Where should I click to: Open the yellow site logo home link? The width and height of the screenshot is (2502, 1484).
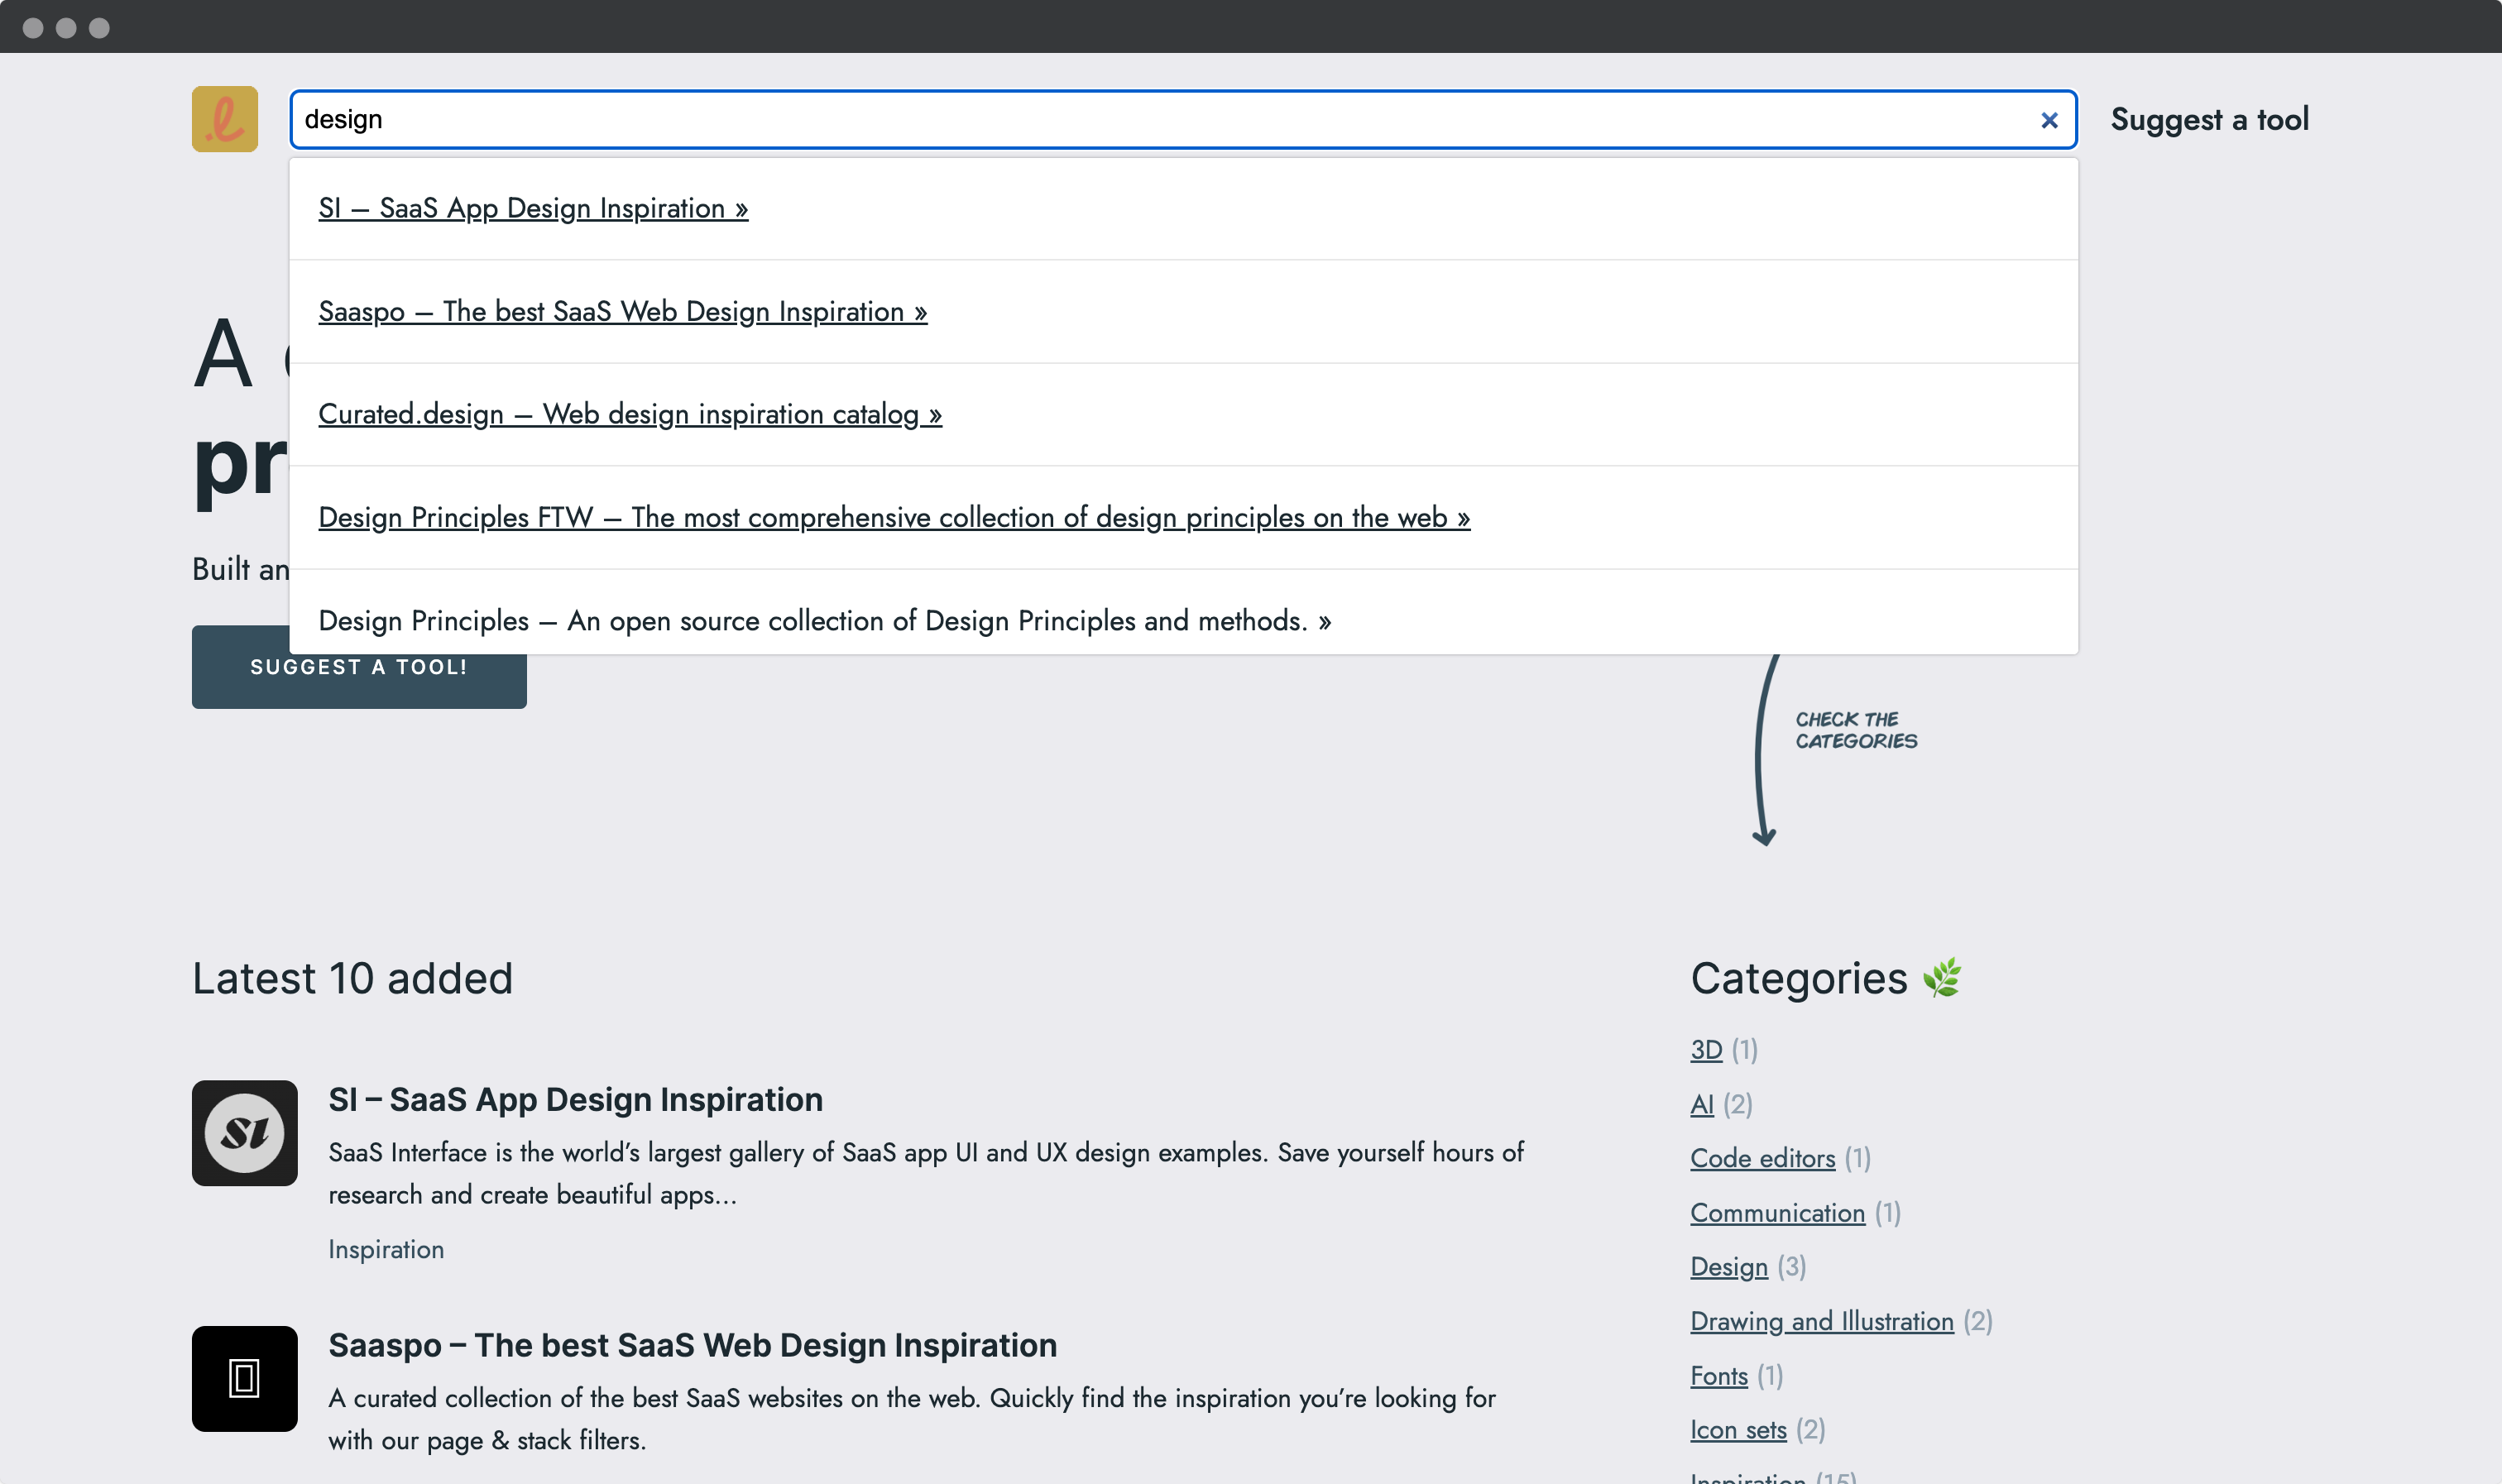(224, 119)
